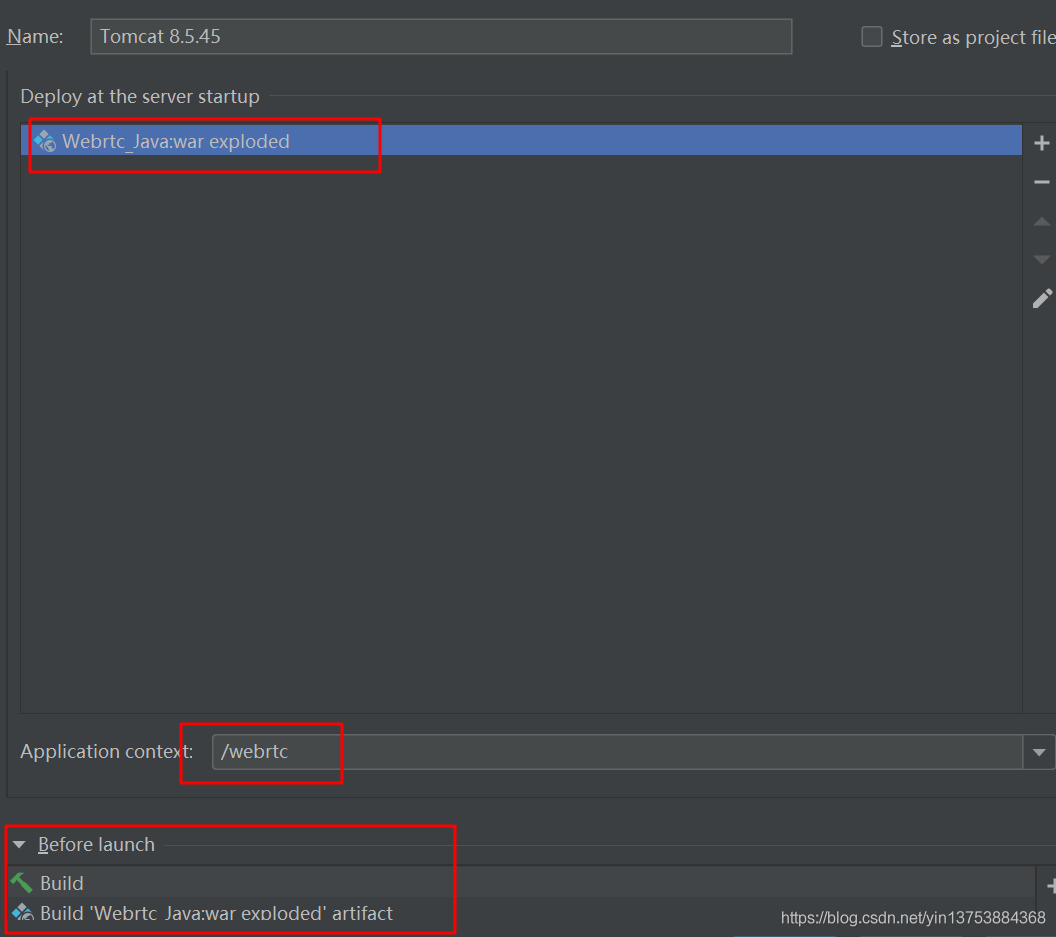Select Webrtc_Java:war exploded deployment row

(x=521, y=141)
